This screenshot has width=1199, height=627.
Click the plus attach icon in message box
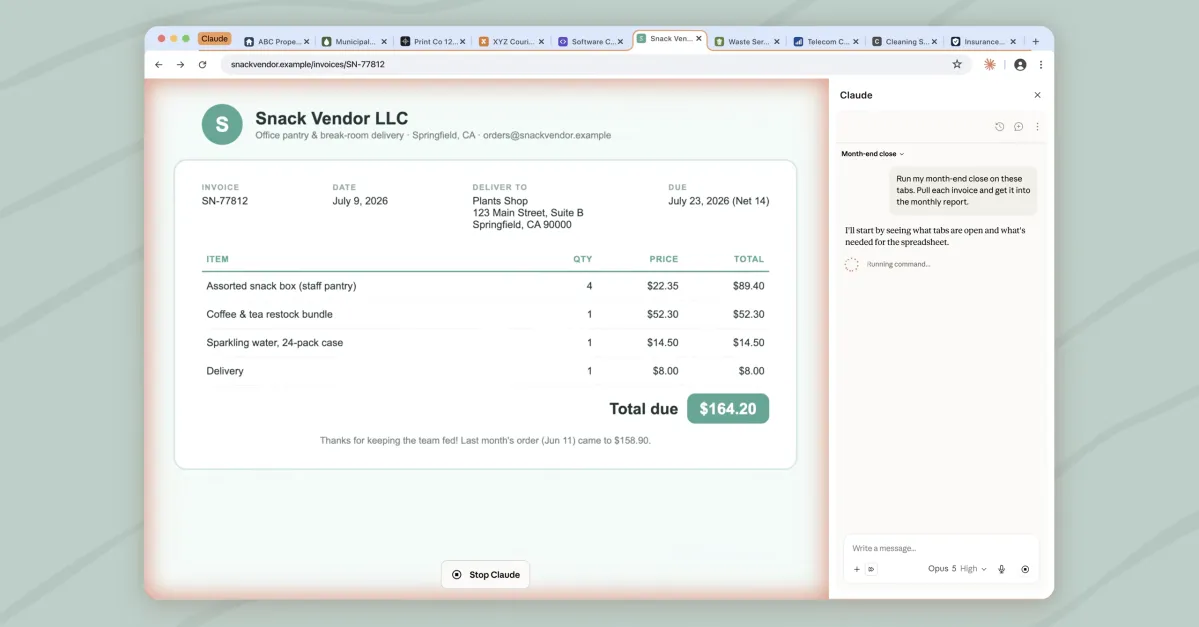tap(856, 569)
